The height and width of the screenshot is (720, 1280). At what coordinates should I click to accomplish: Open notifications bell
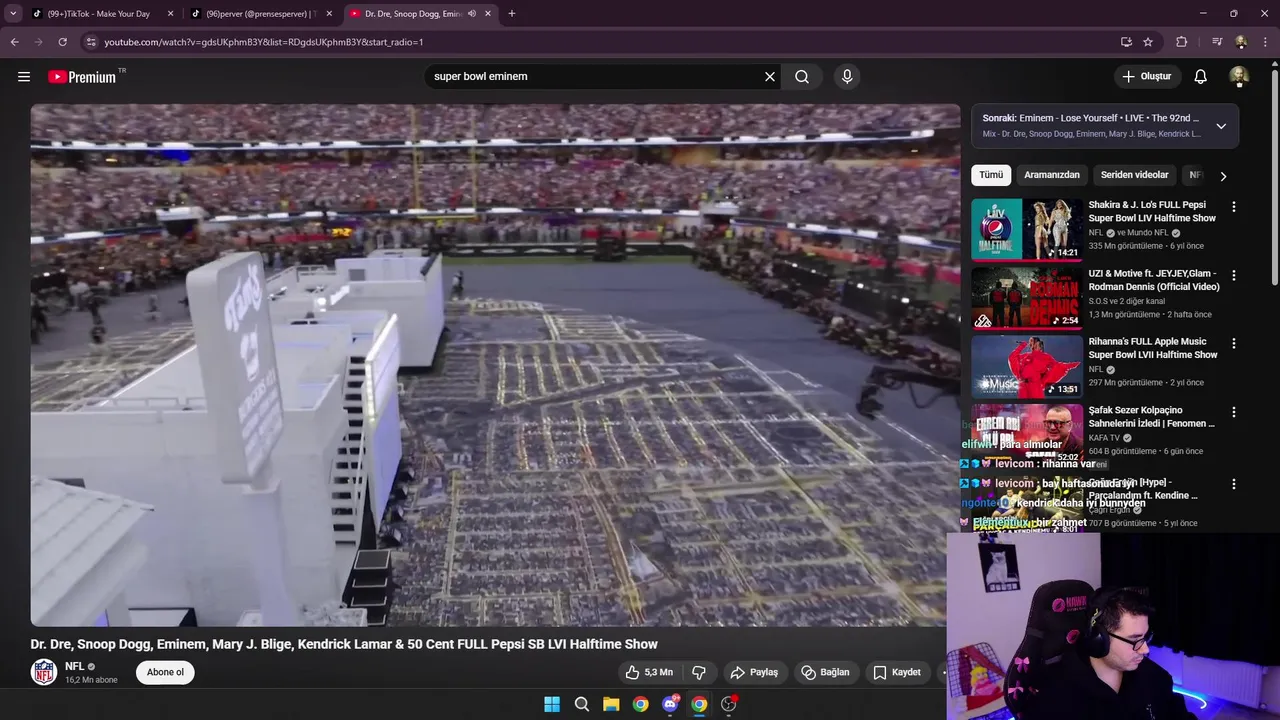click(1201, 76)
